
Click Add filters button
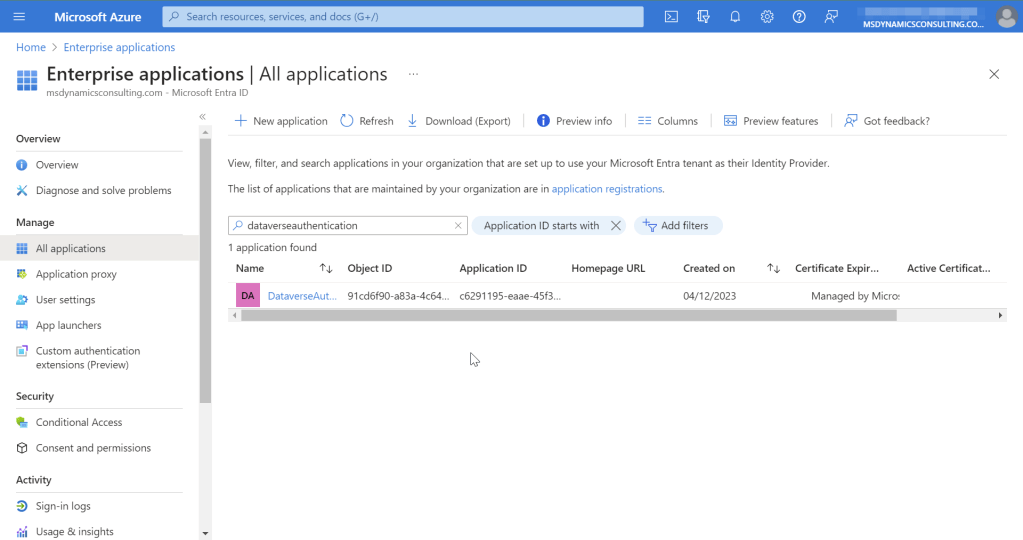point(677,226)
